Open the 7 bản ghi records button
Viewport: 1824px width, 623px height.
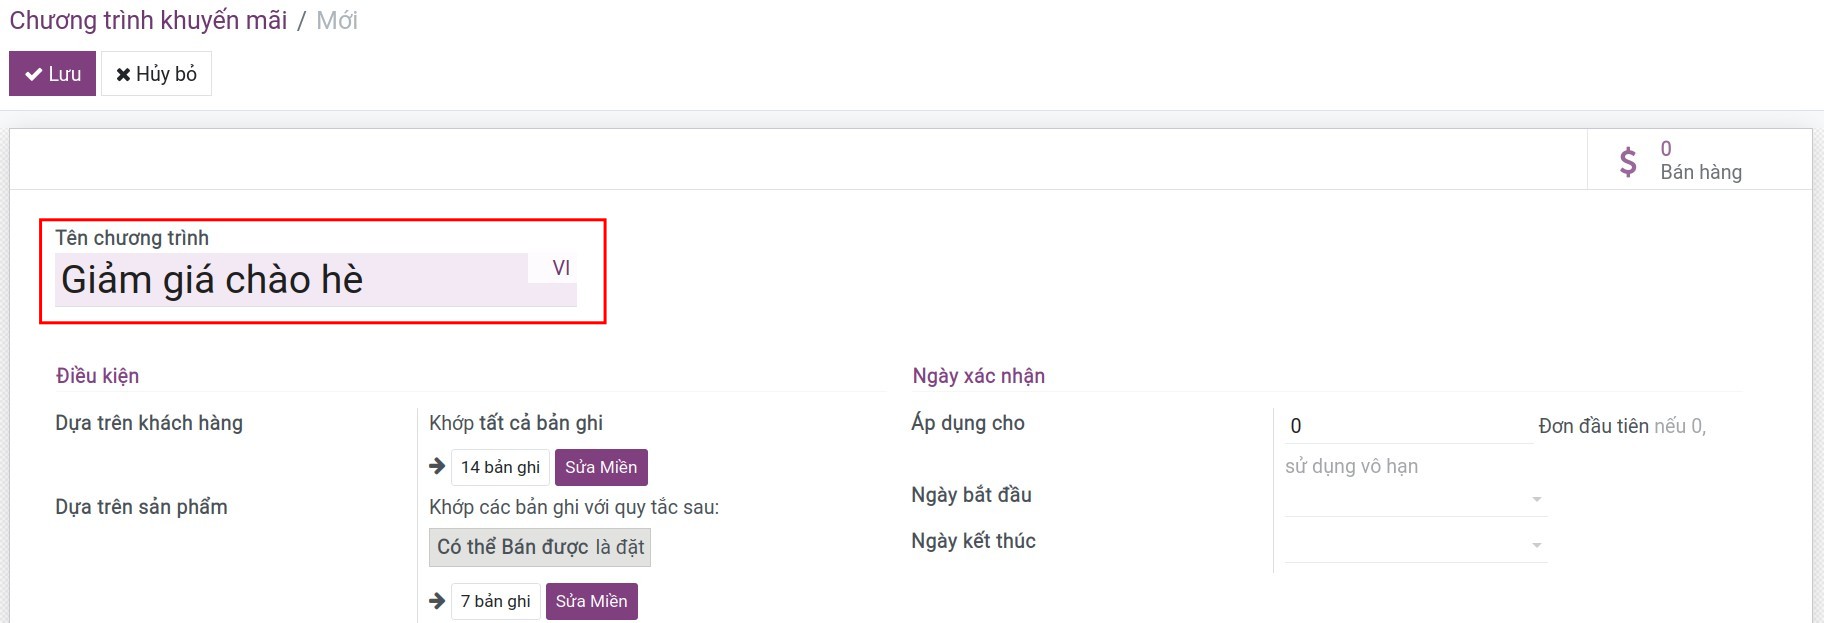click(x=495, y=601)
